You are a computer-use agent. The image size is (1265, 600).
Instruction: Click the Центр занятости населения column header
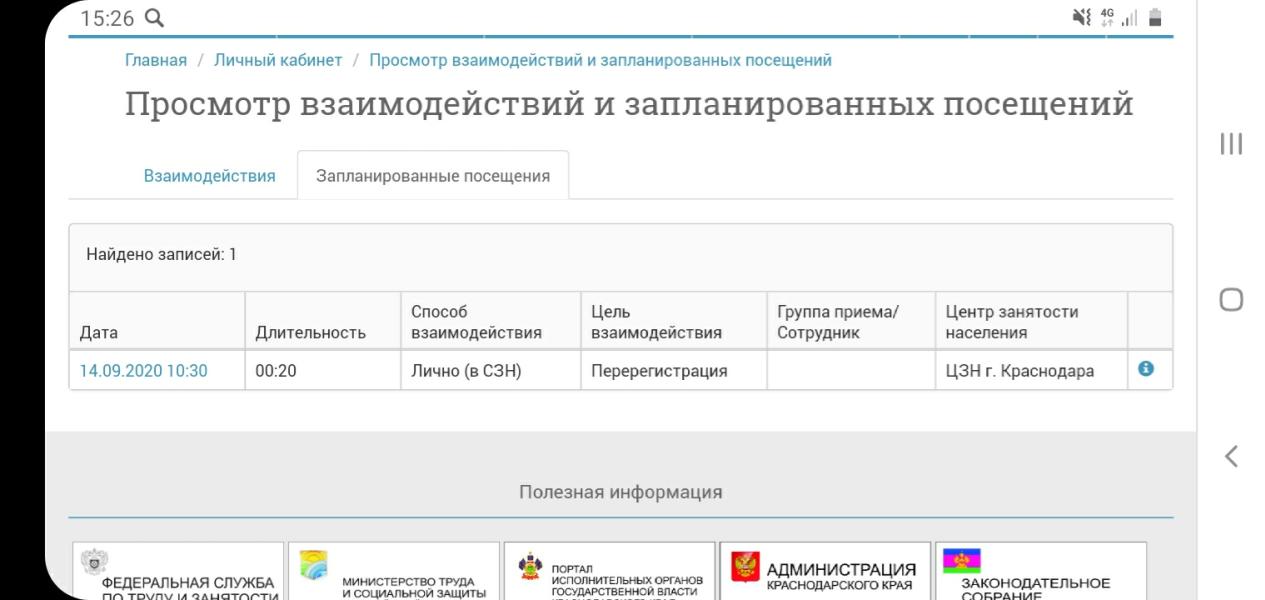click(1012, 322)
